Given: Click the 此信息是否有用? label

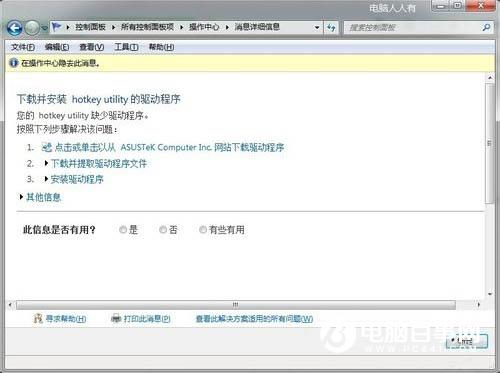Looking at the screenshot, I should 59,230.
